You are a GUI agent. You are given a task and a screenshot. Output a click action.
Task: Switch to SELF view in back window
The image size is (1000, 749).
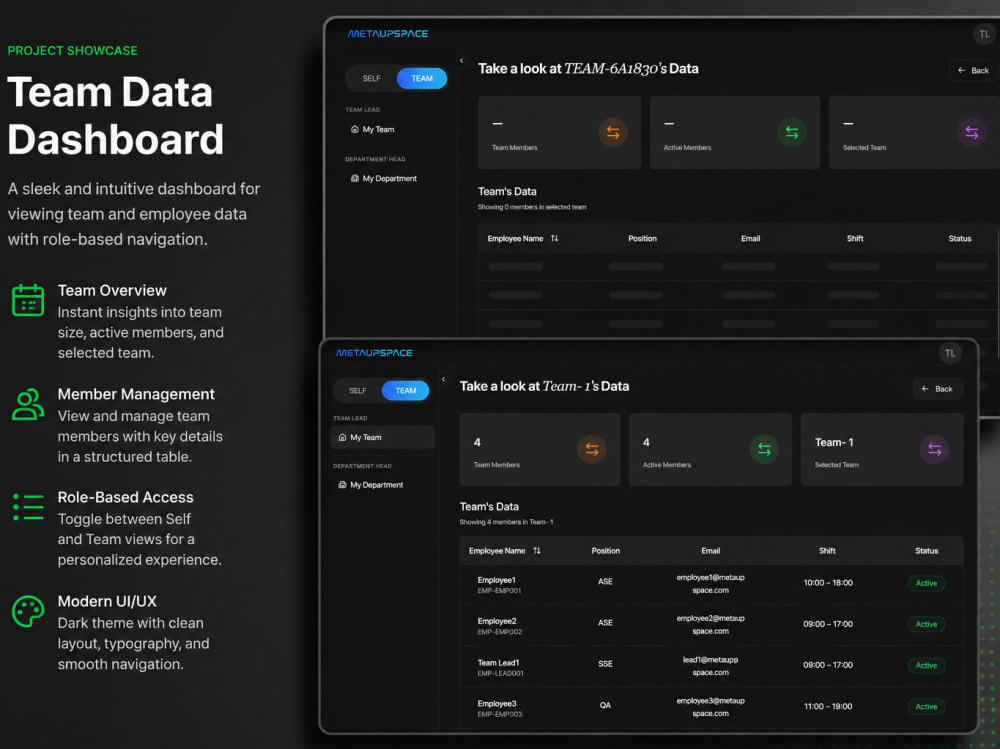[x=371, y=78]
